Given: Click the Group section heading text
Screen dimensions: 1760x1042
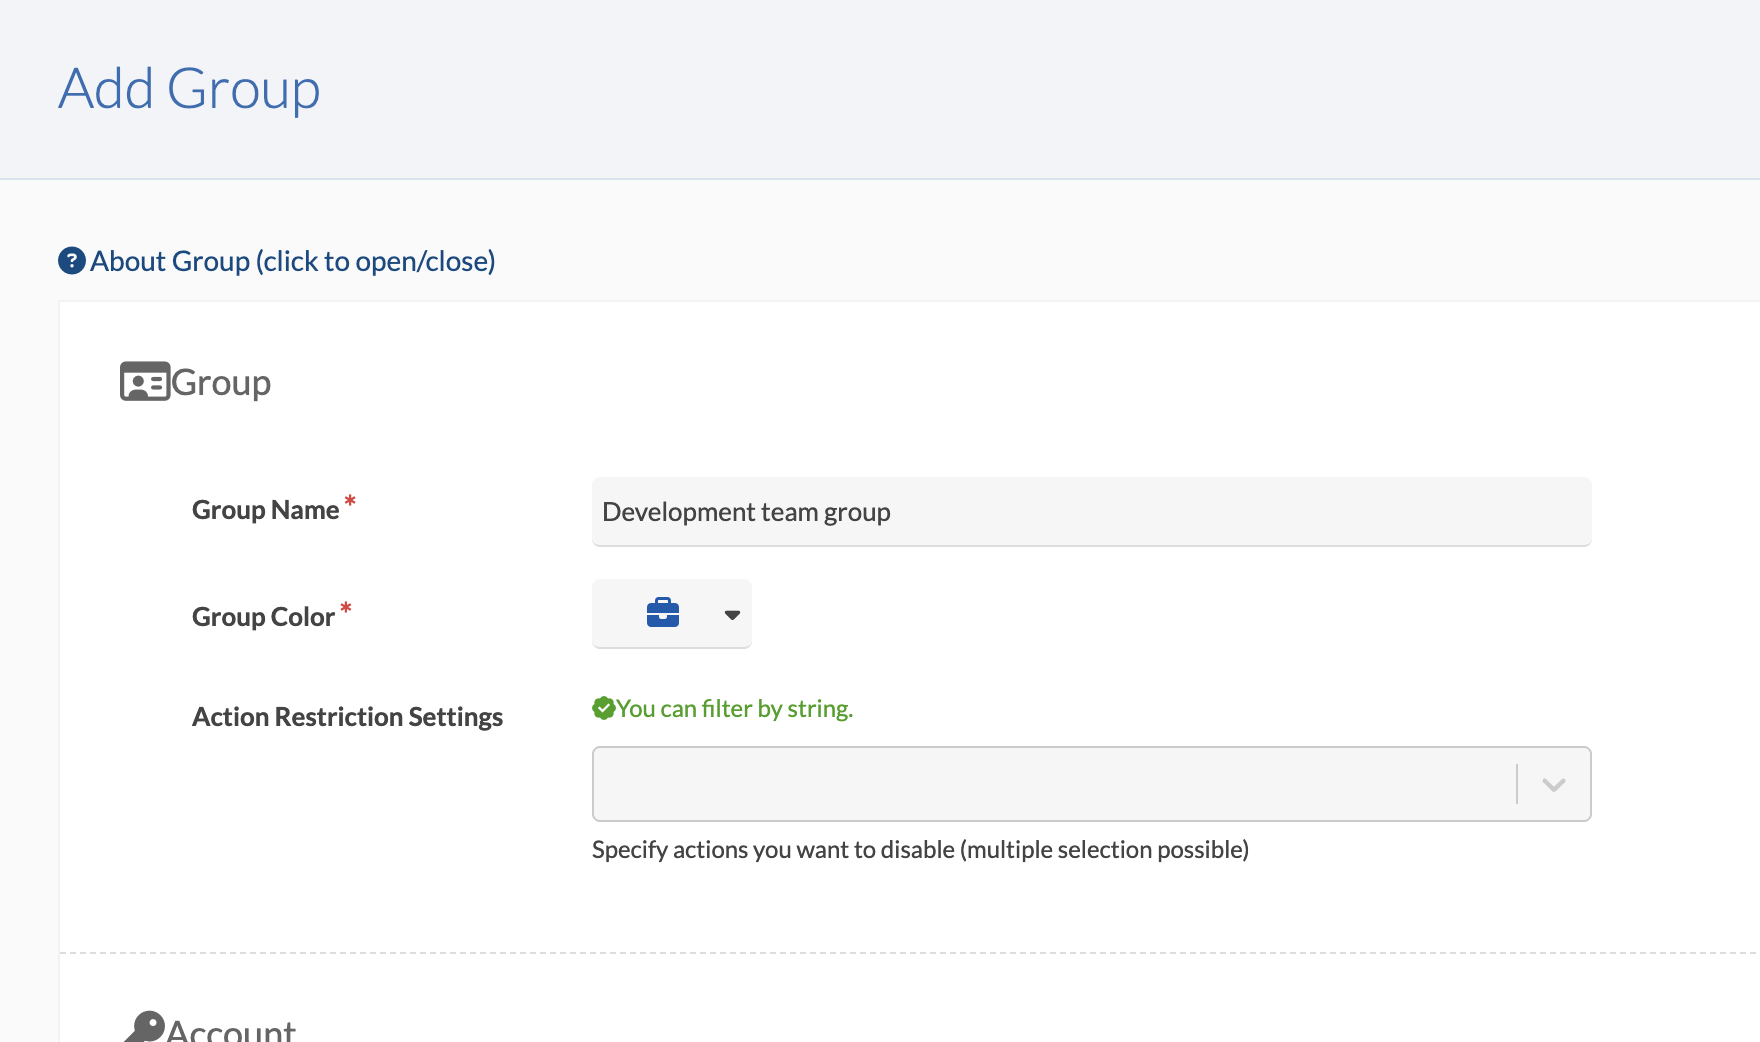Looking at the screenshot, I should tap(221, 383).
